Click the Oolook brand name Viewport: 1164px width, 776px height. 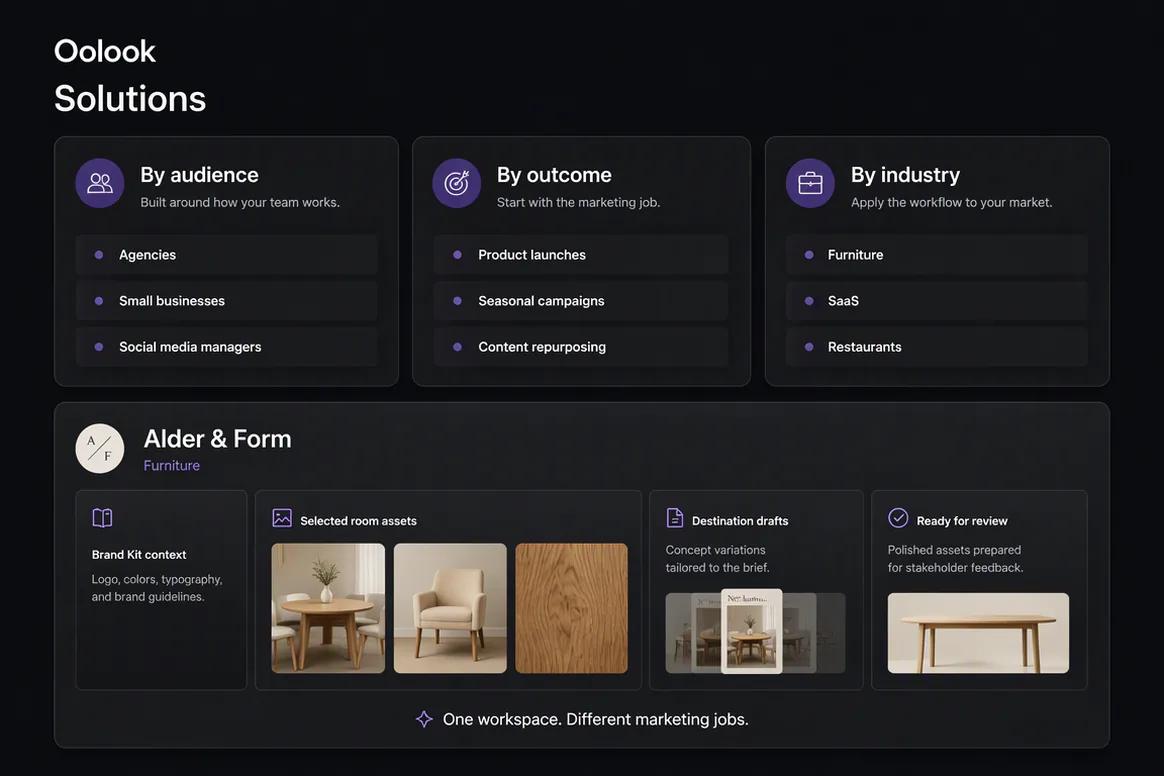pos(105,51)
